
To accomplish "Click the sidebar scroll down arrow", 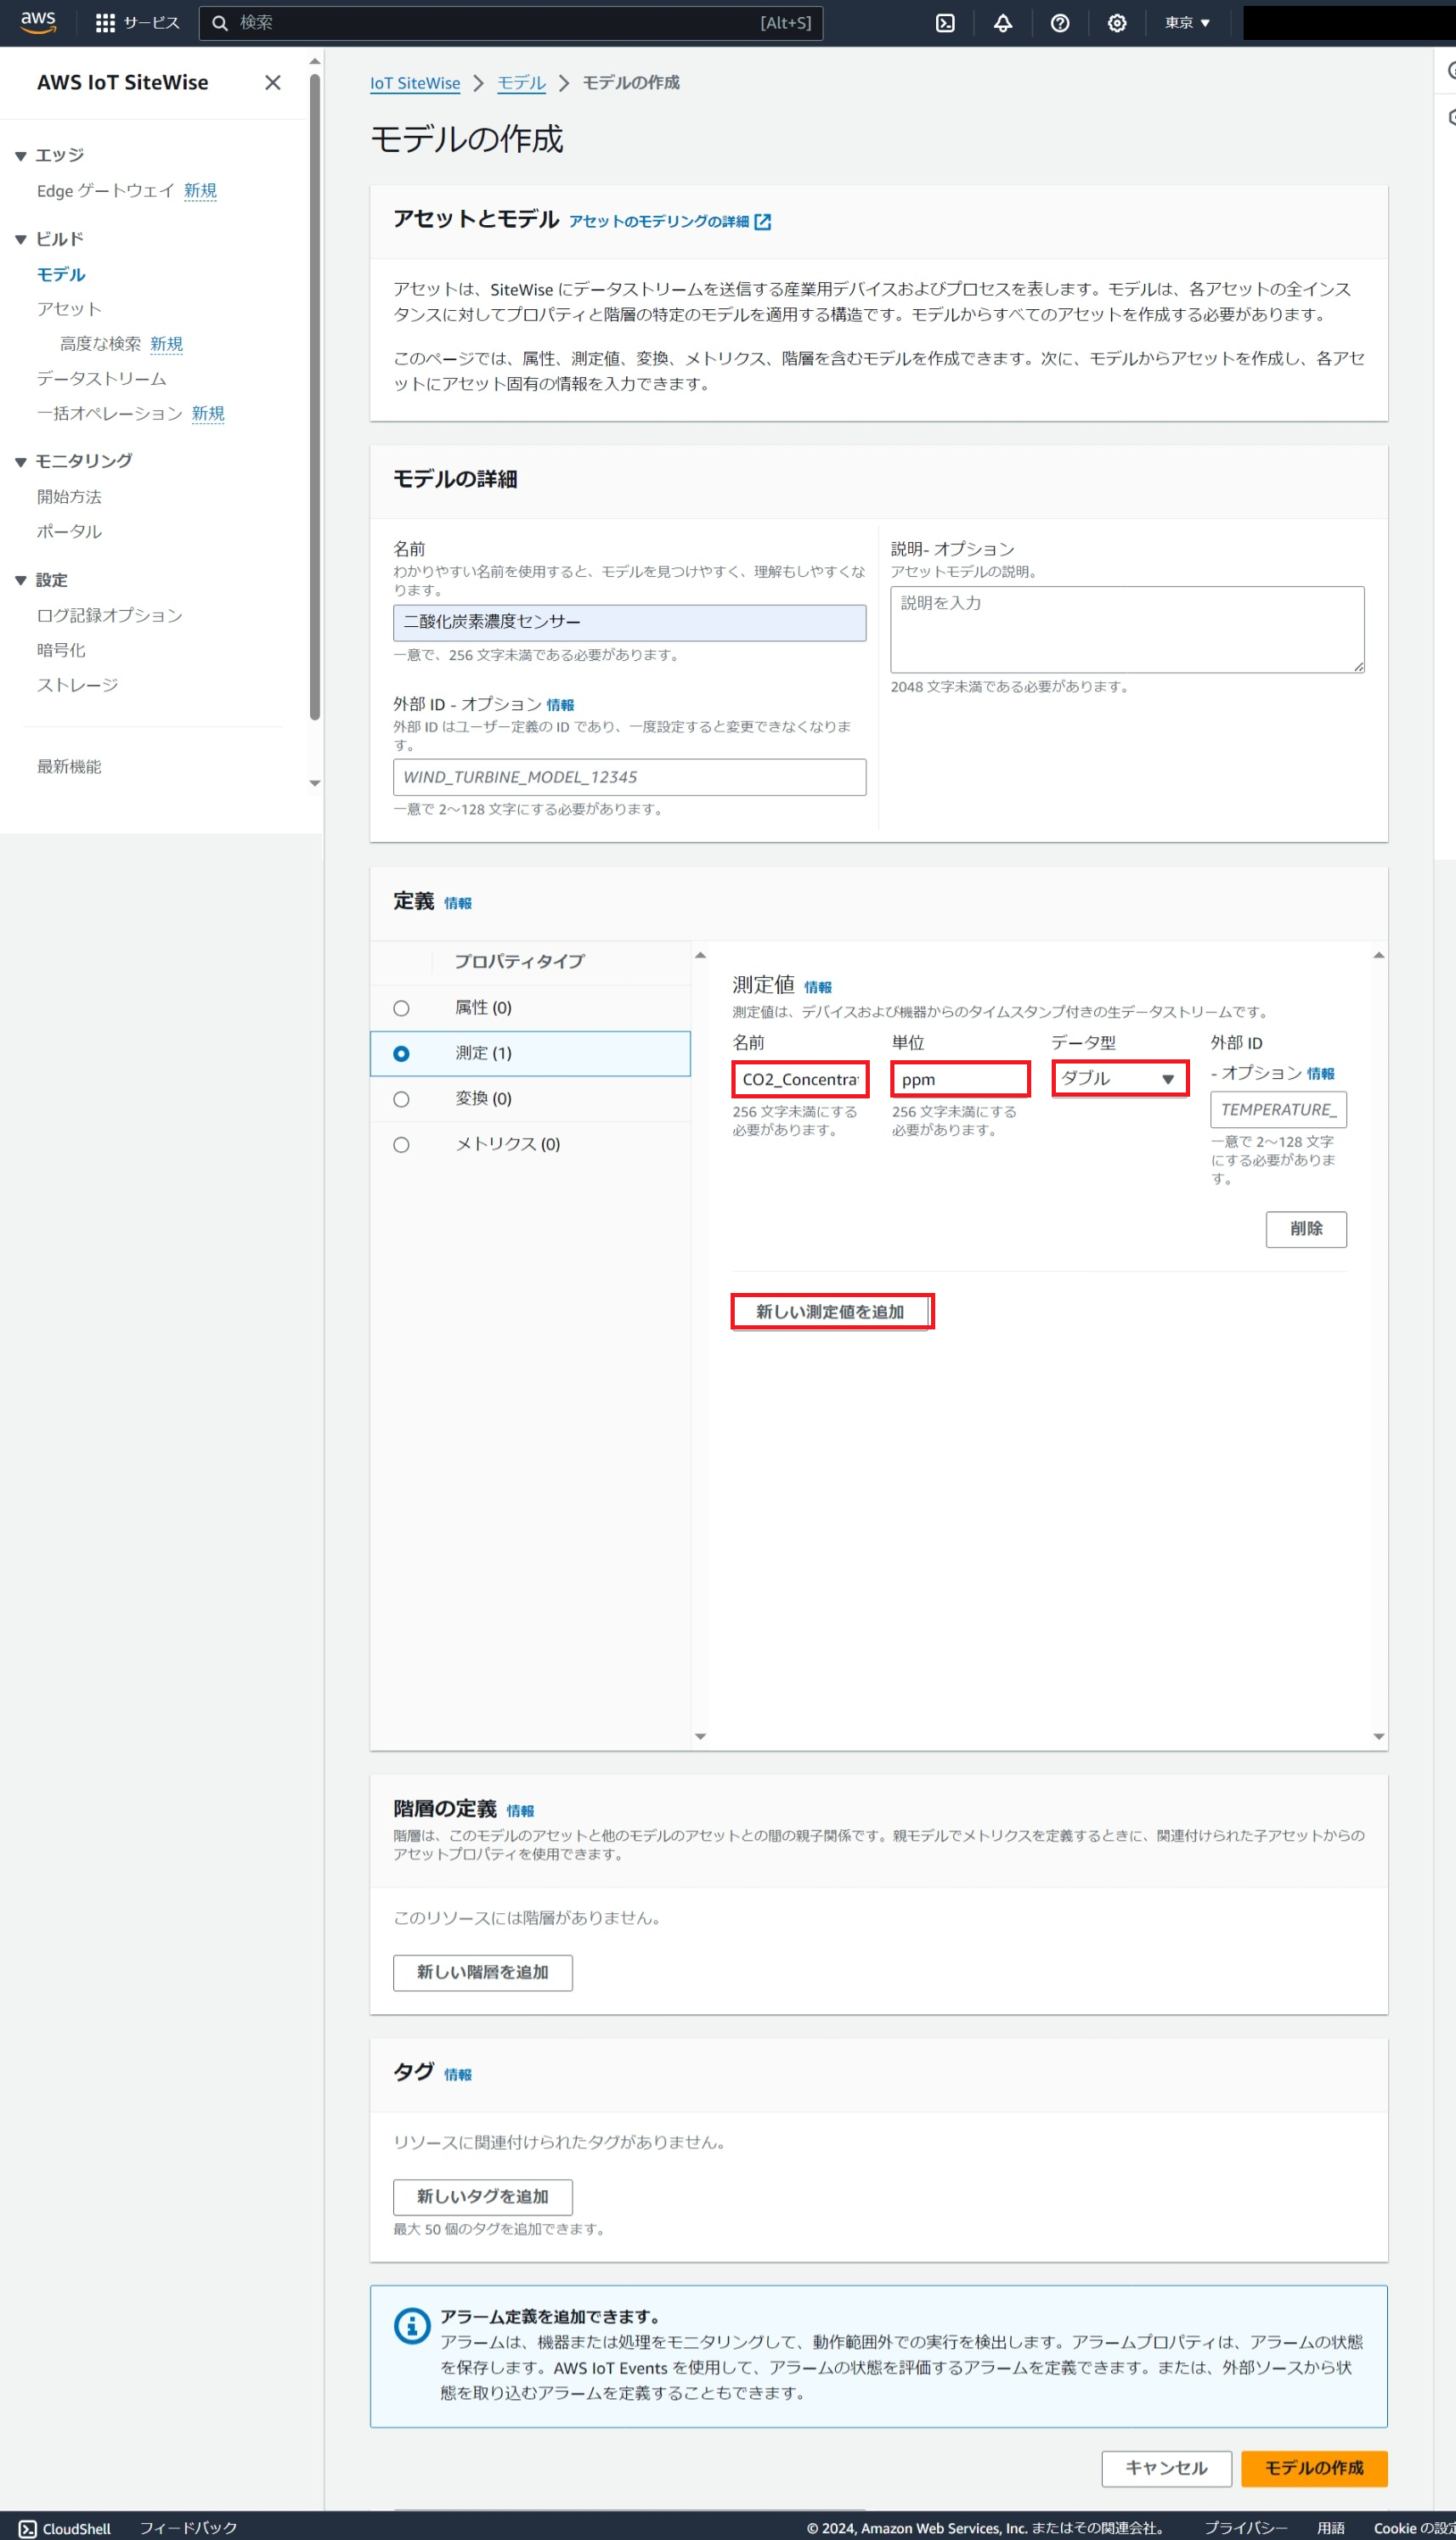I will 315,784.
